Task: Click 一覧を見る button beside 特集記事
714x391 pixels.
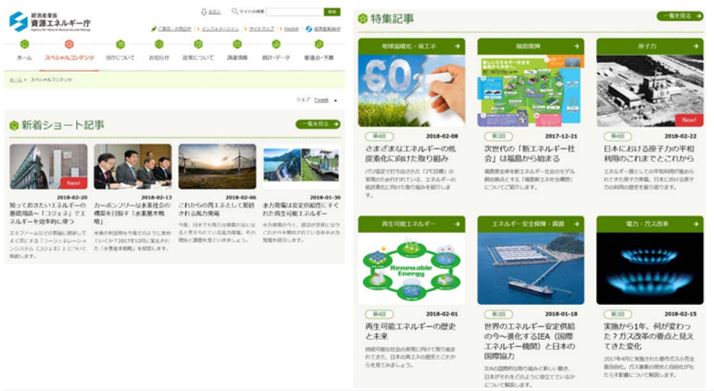Action: coord(680,16)
